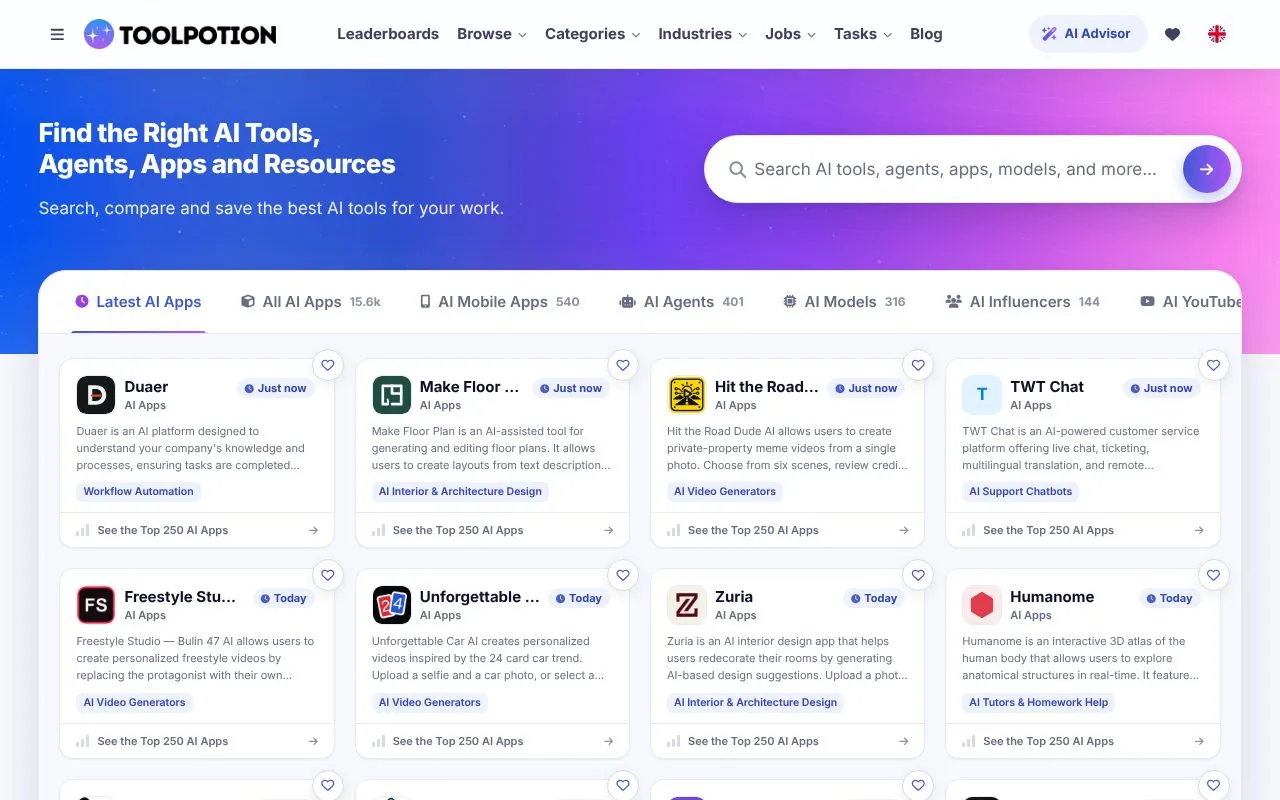The width and height of the screenshot is (1280, 800).
Task: Favorite the Unforgettable Car card
Action: 623,575
